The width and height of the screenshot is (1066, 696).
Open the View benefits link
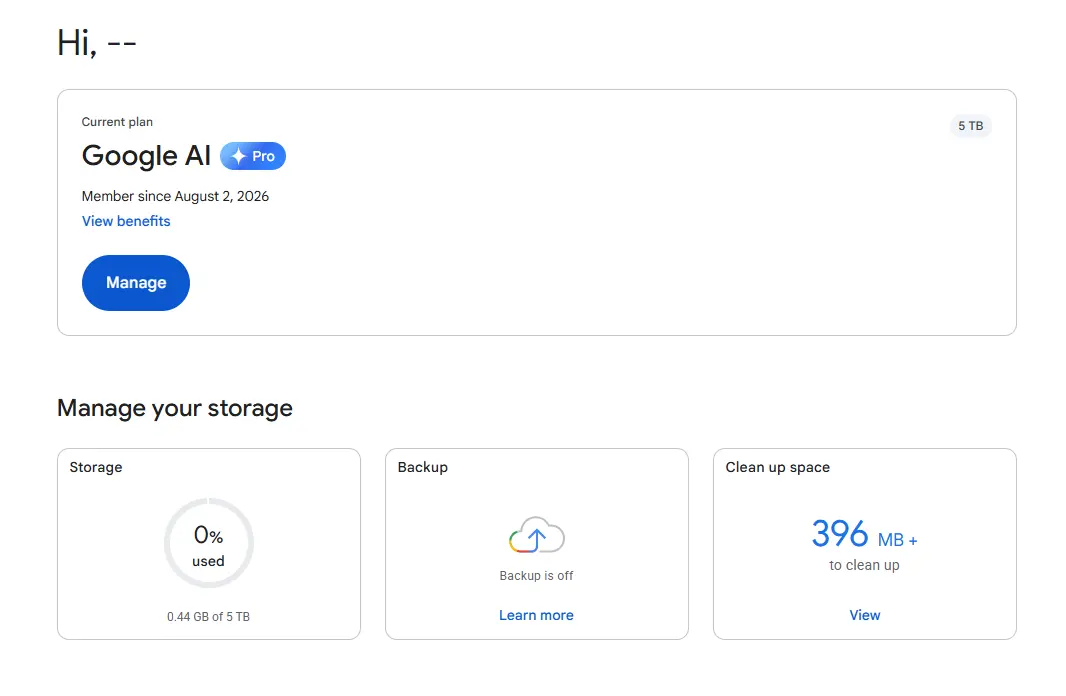coord(126,222)
